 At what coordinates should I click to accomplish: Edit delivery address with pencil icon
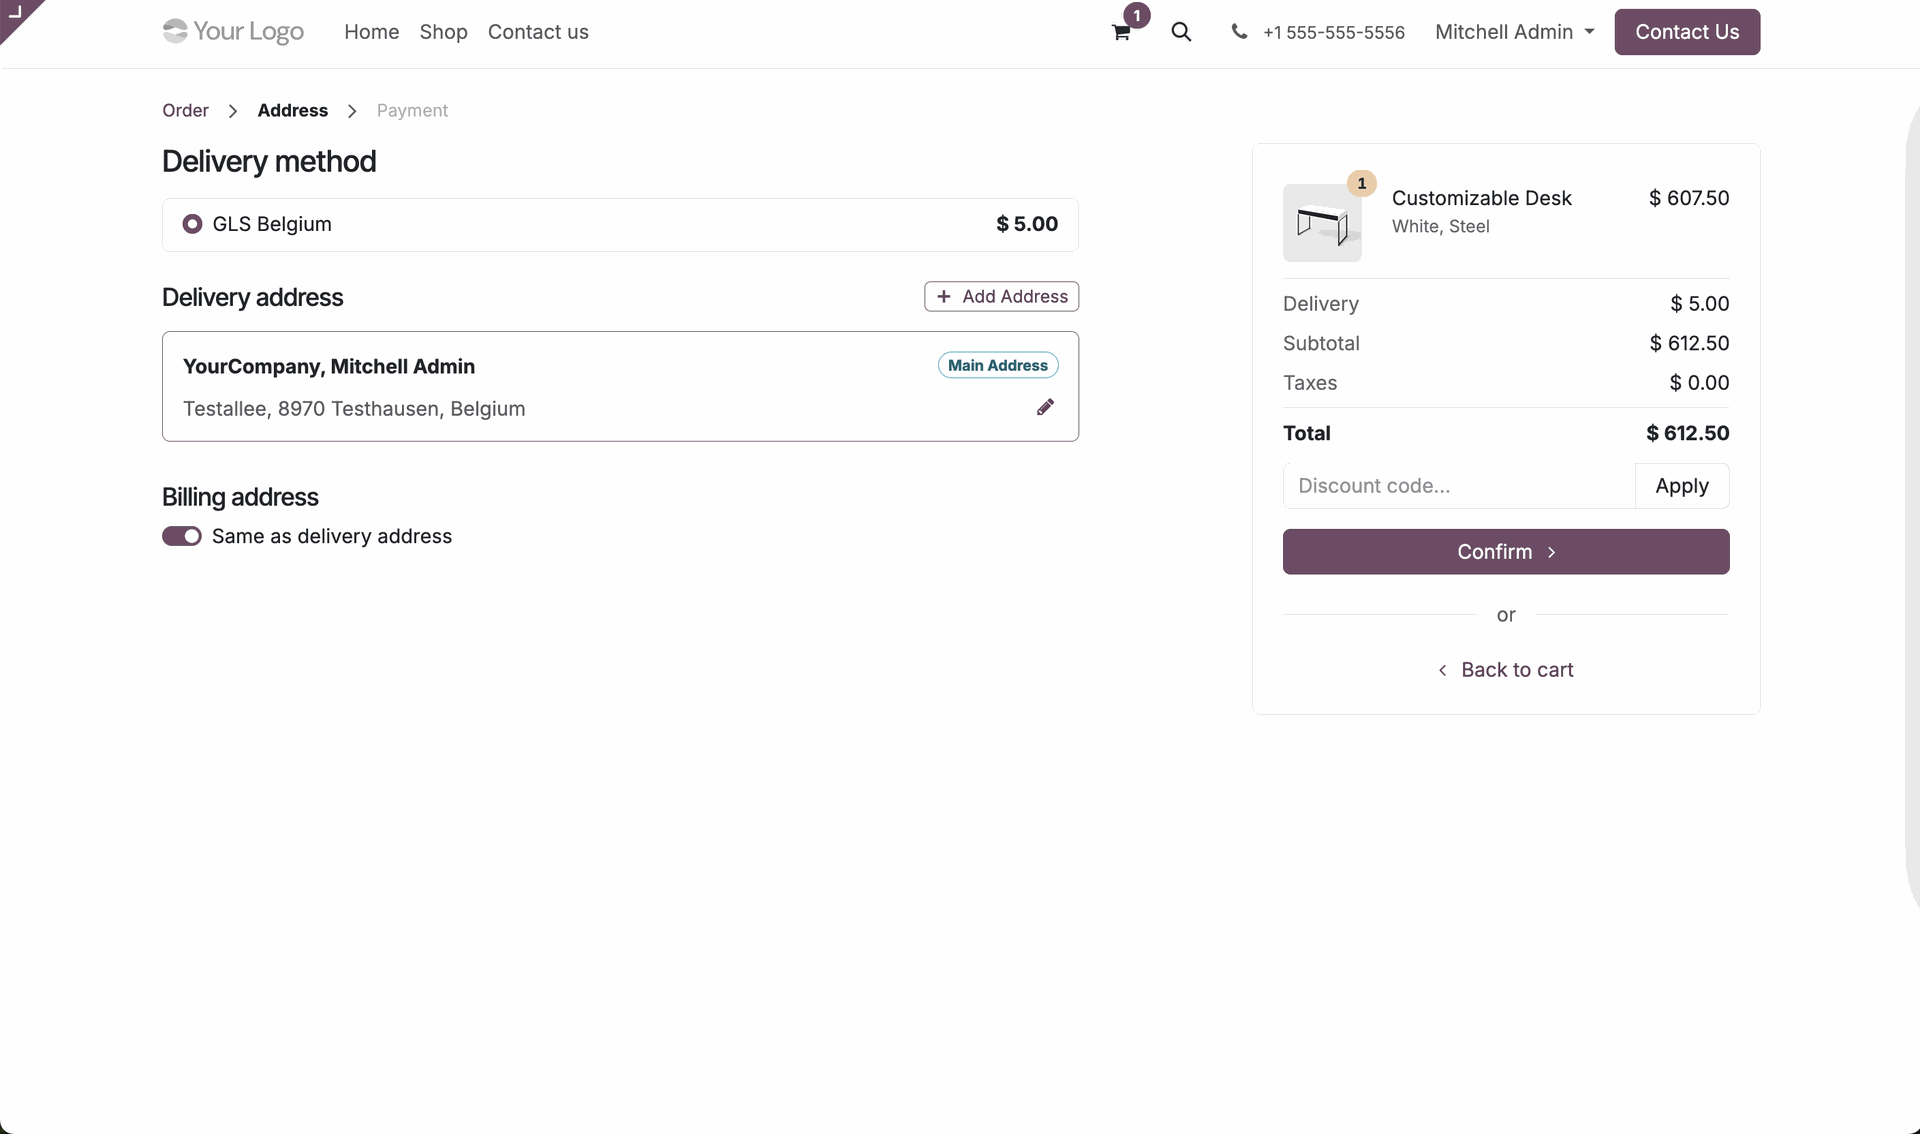(x=1045, y=407)
